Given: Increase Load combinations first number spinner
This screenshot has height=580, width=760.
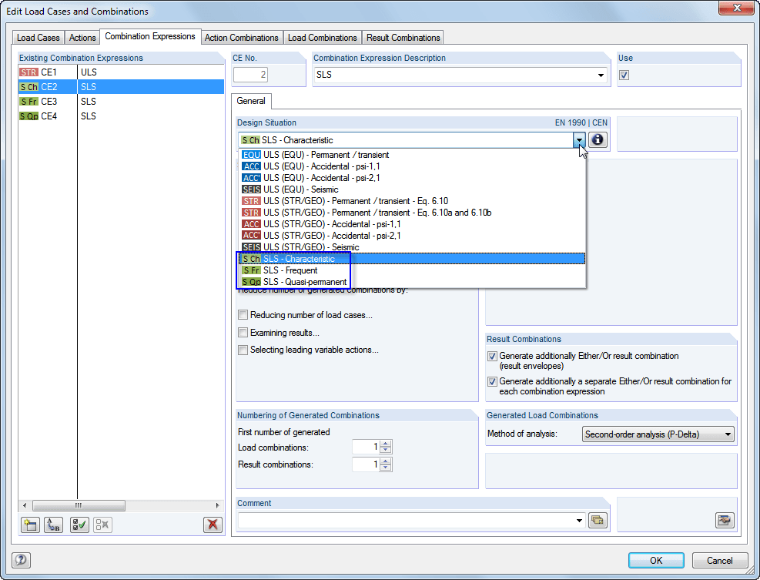Looking at the screenshot, I should point(386,443).
